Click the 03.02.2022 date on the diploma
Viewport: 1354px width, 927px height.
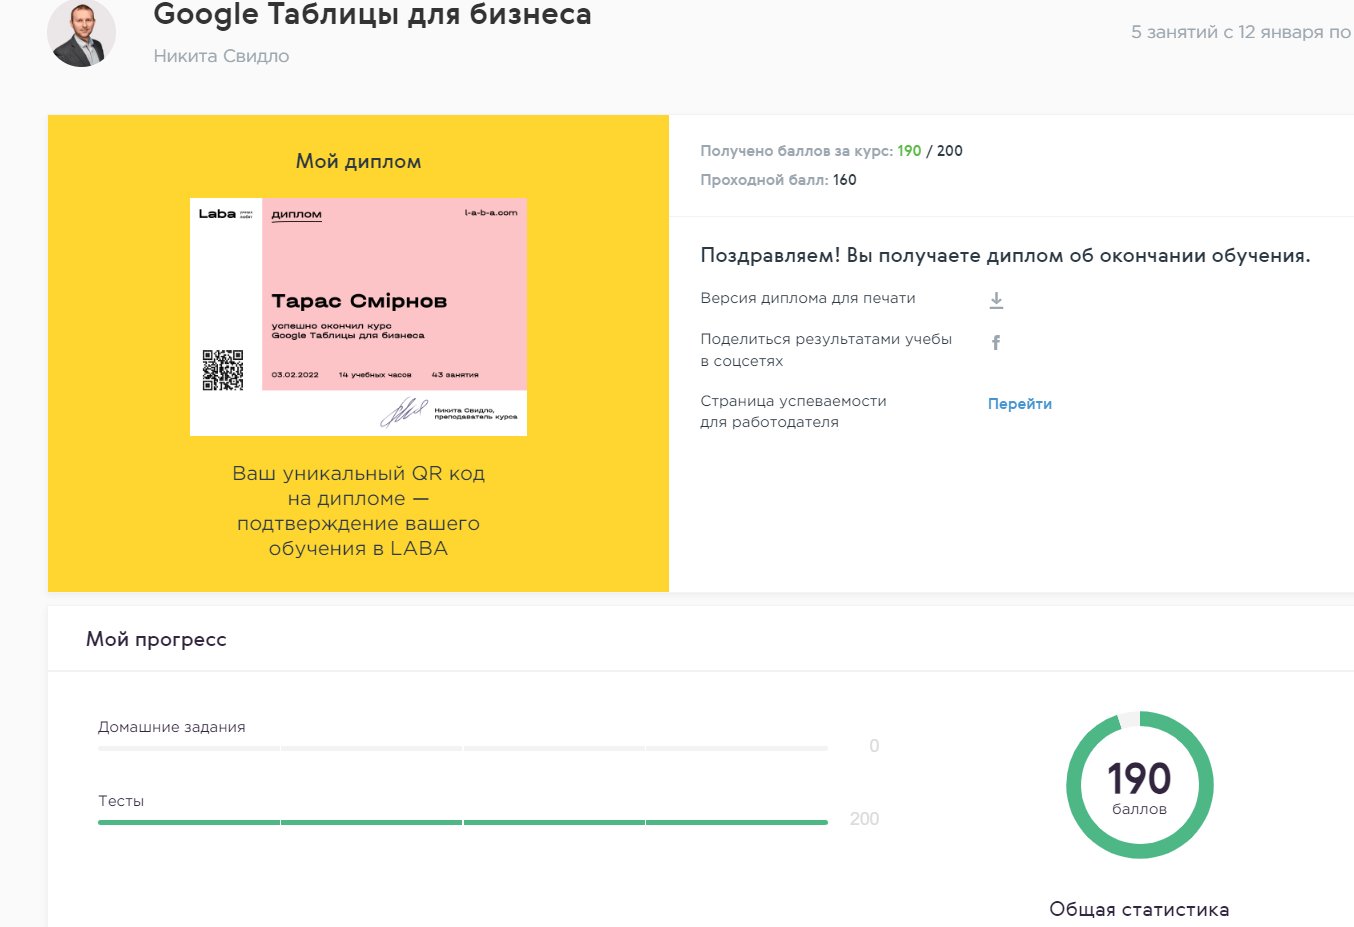point(295,375)
